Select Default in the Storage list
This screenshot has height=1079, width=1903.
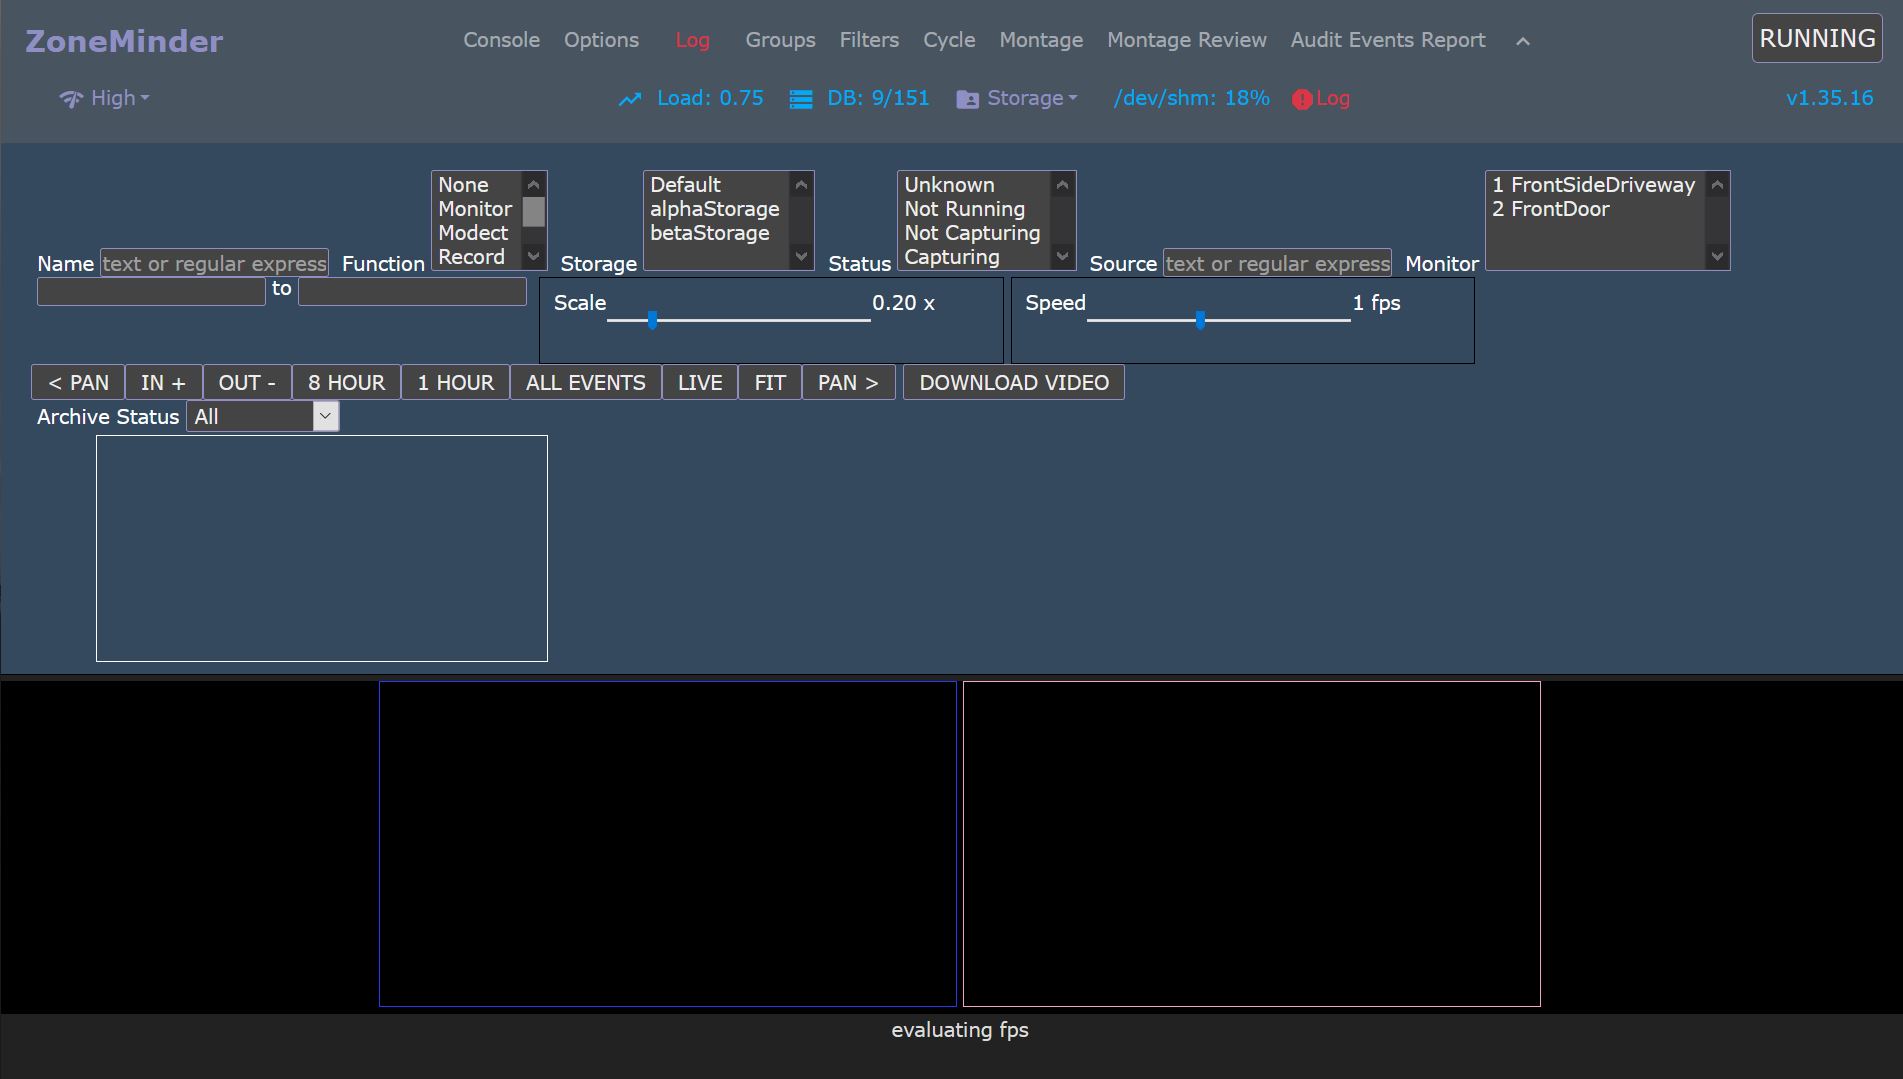coord(717,185)
